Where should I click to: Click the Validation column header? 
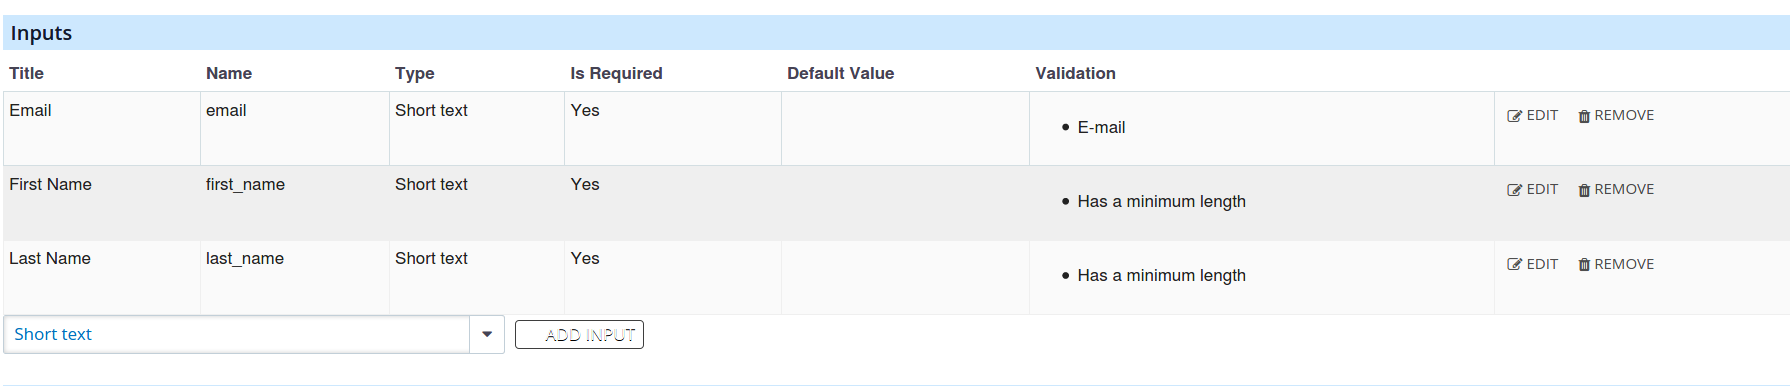pos(1075,73)
